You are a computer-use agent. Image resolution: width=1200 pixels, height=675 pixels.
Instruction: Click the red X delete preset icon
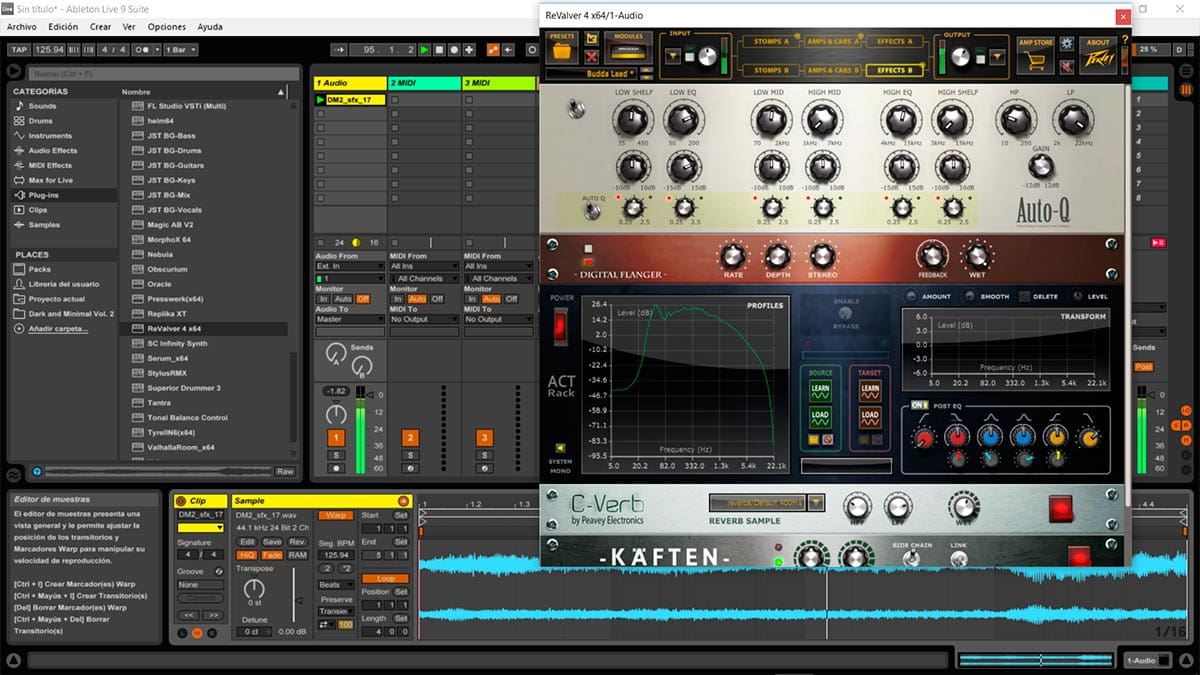coord(592,57)
